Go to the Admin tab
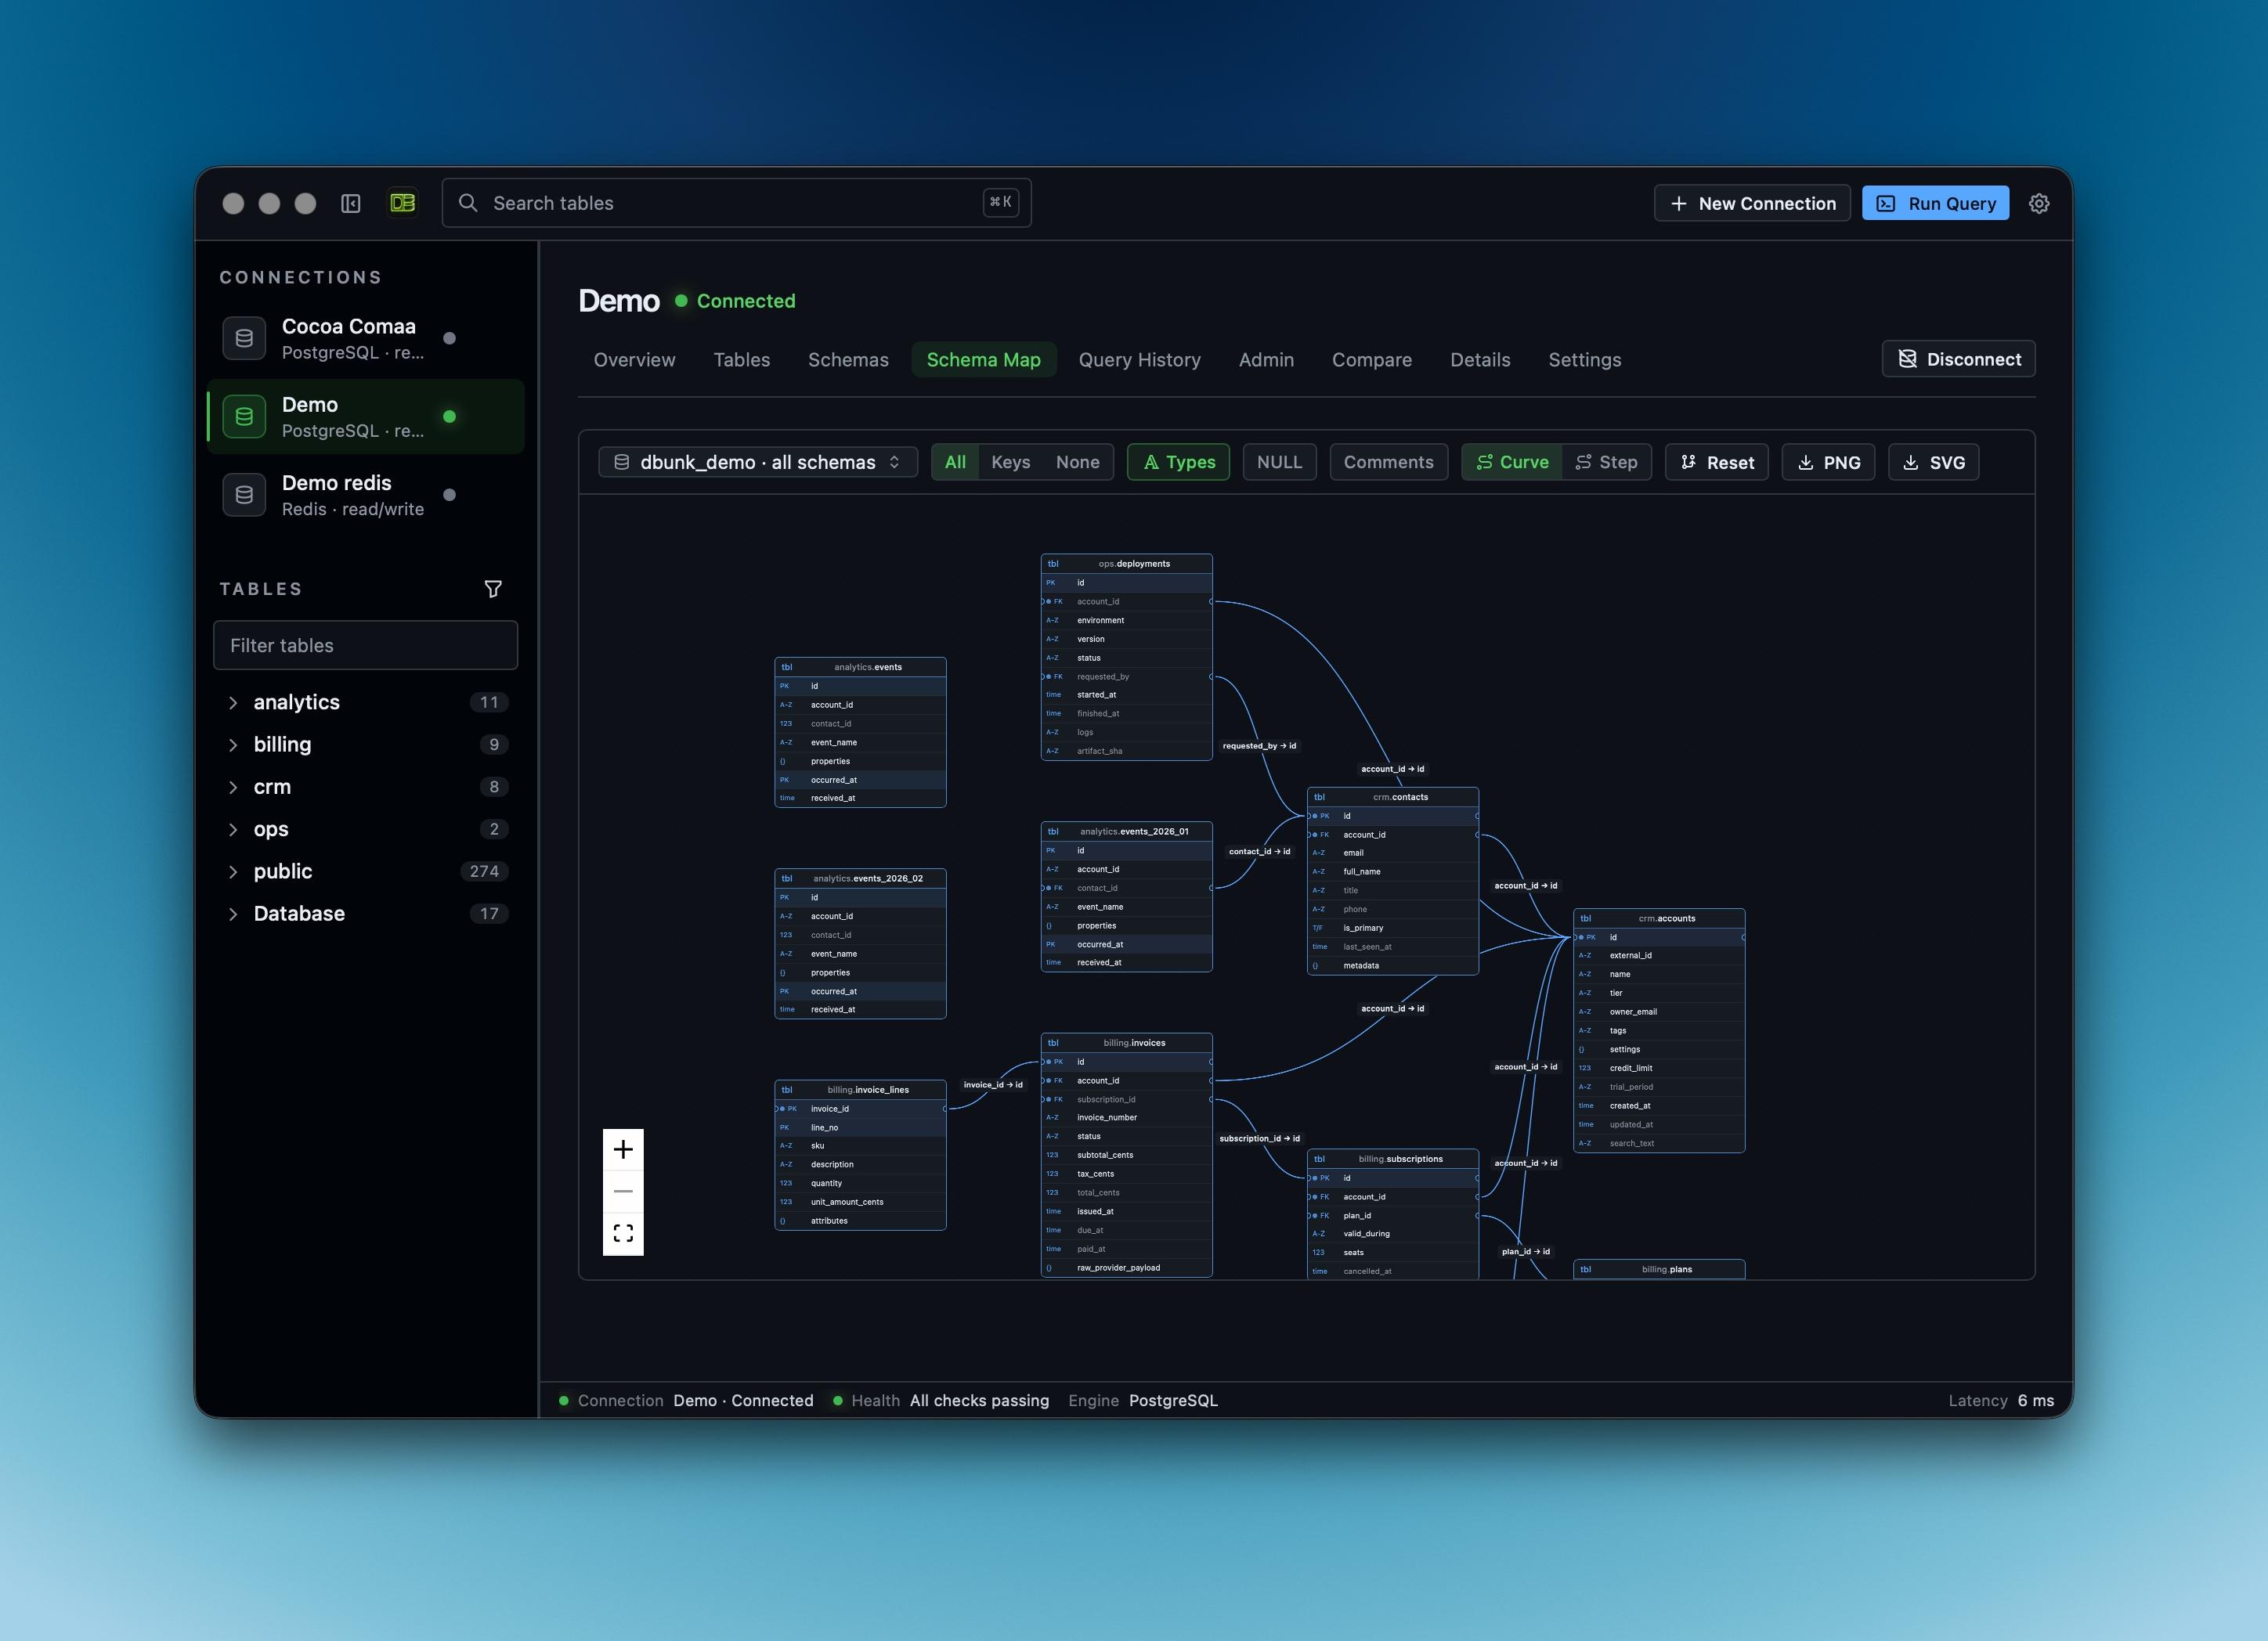This screenshot has height=1641, width=2268. (1266, 360)
